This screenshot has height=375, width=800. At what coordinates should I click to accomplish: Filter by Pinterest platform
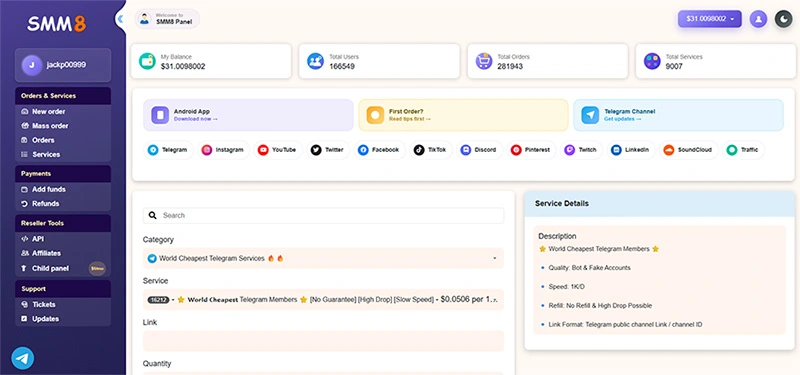[x=532, y=150]
